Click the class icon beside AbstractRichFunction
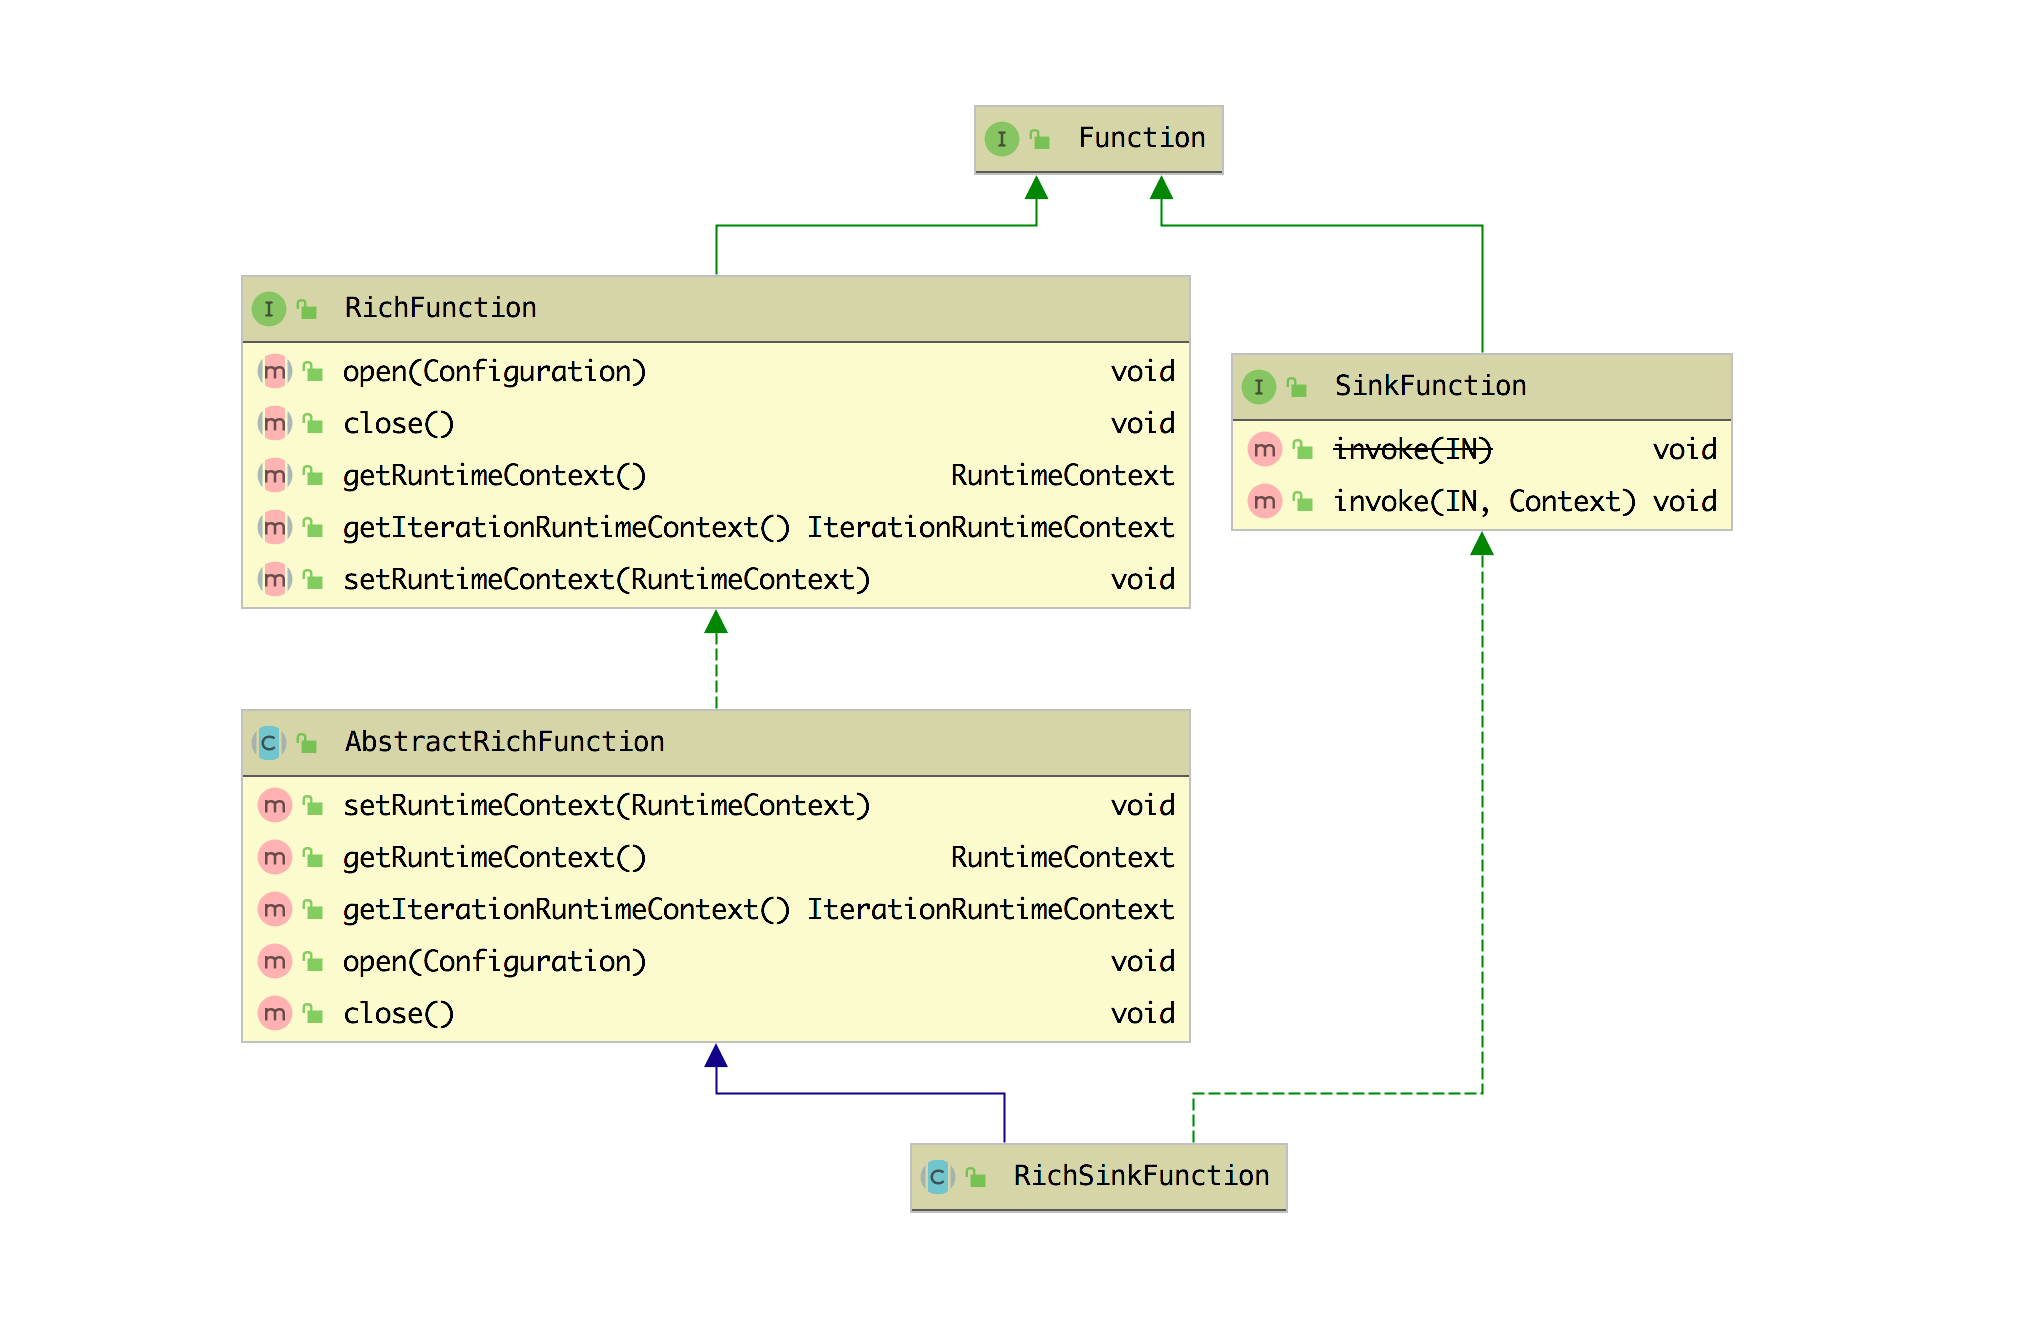Viewport: 2026px width, 1320px height. (x=268, y=743)
